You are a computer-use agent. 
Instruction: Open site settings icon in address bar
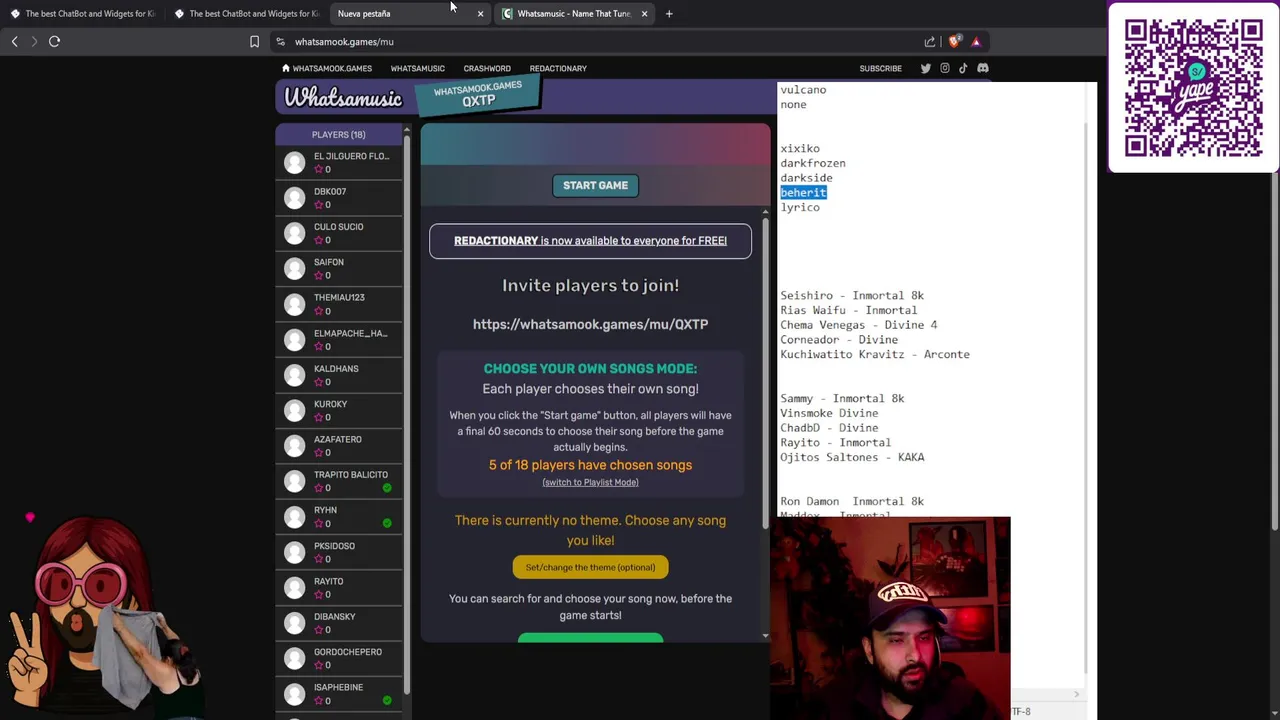pyautogui.click(x=281, y=42)
